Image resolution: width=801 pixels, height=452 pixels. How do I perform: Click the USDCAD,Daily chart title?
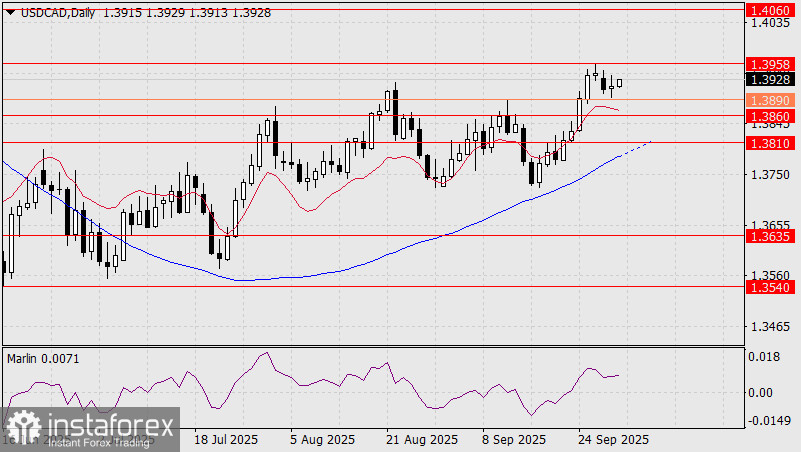point(58,13)
